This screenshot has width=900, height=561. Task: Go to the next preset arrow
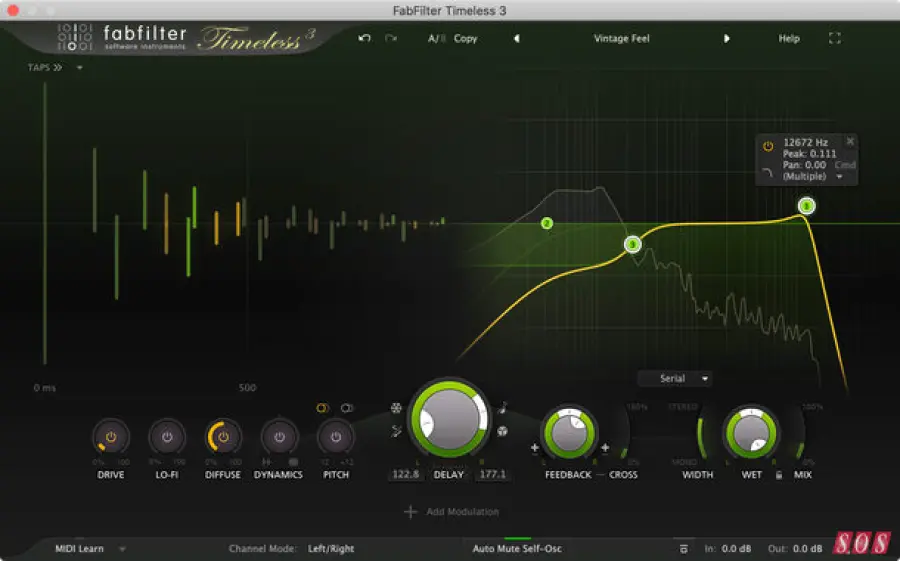click(x=727, y=38)
